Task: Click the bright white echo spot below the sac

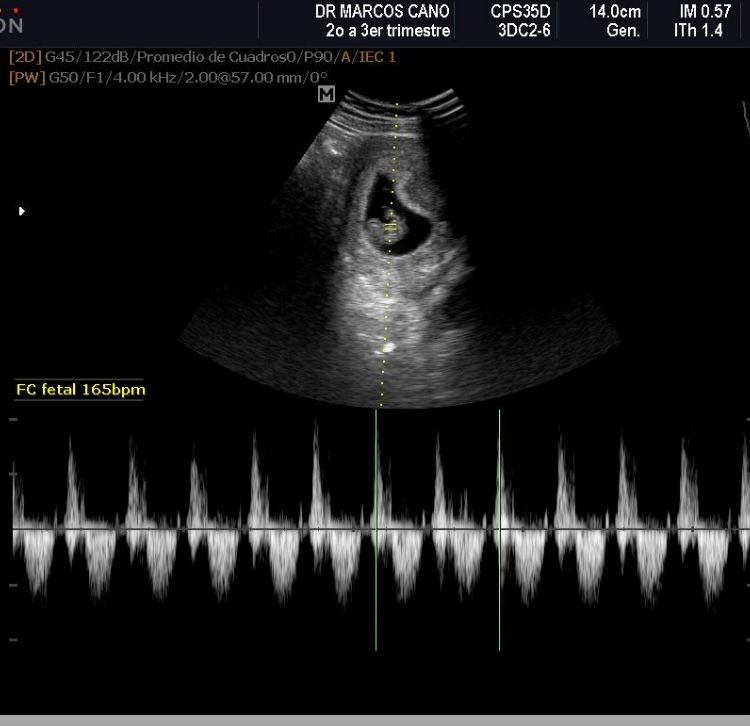Action: tap(387, 346)
